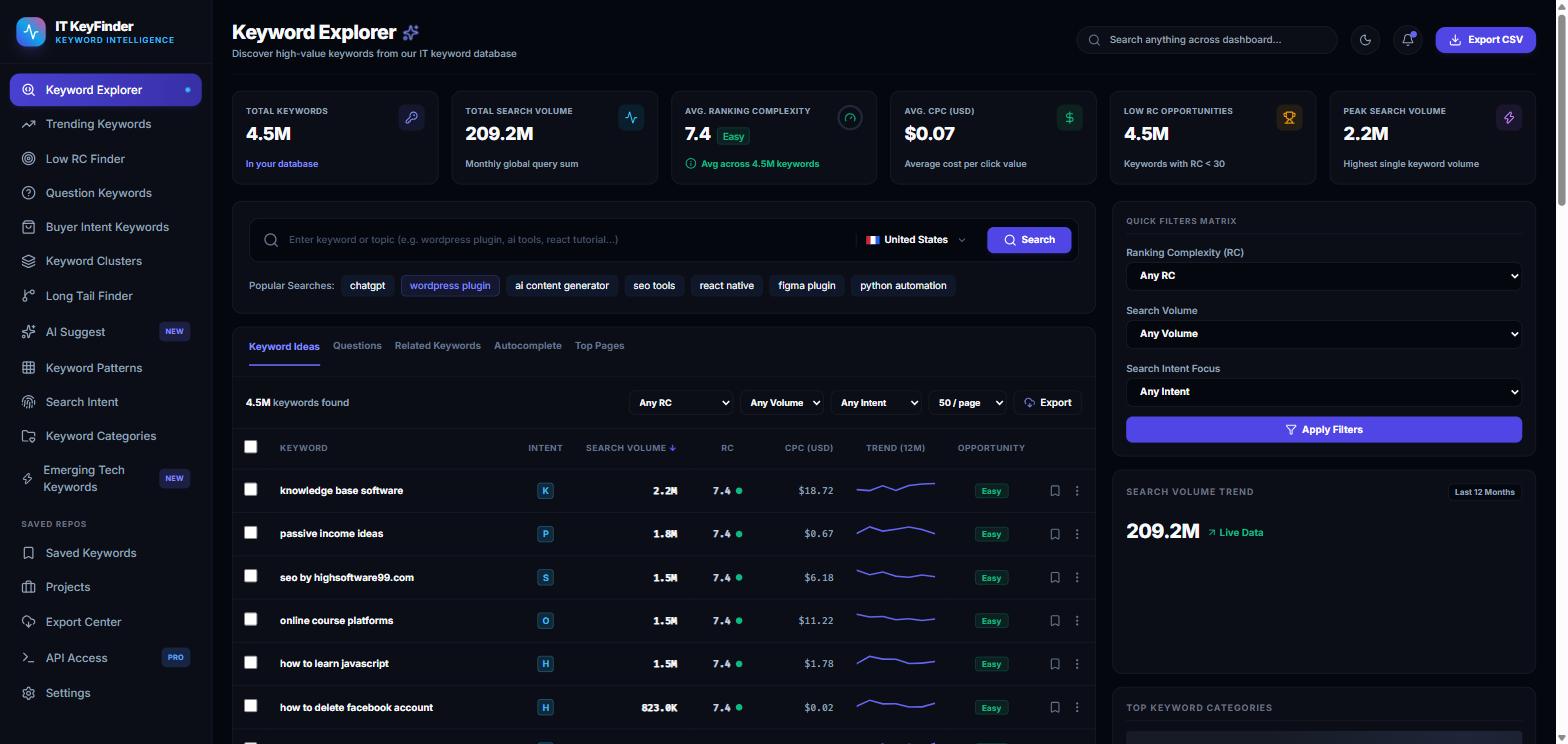Click the Export CSV button
Screen dimensions: 1568x744
click(x=1485, y=40)
